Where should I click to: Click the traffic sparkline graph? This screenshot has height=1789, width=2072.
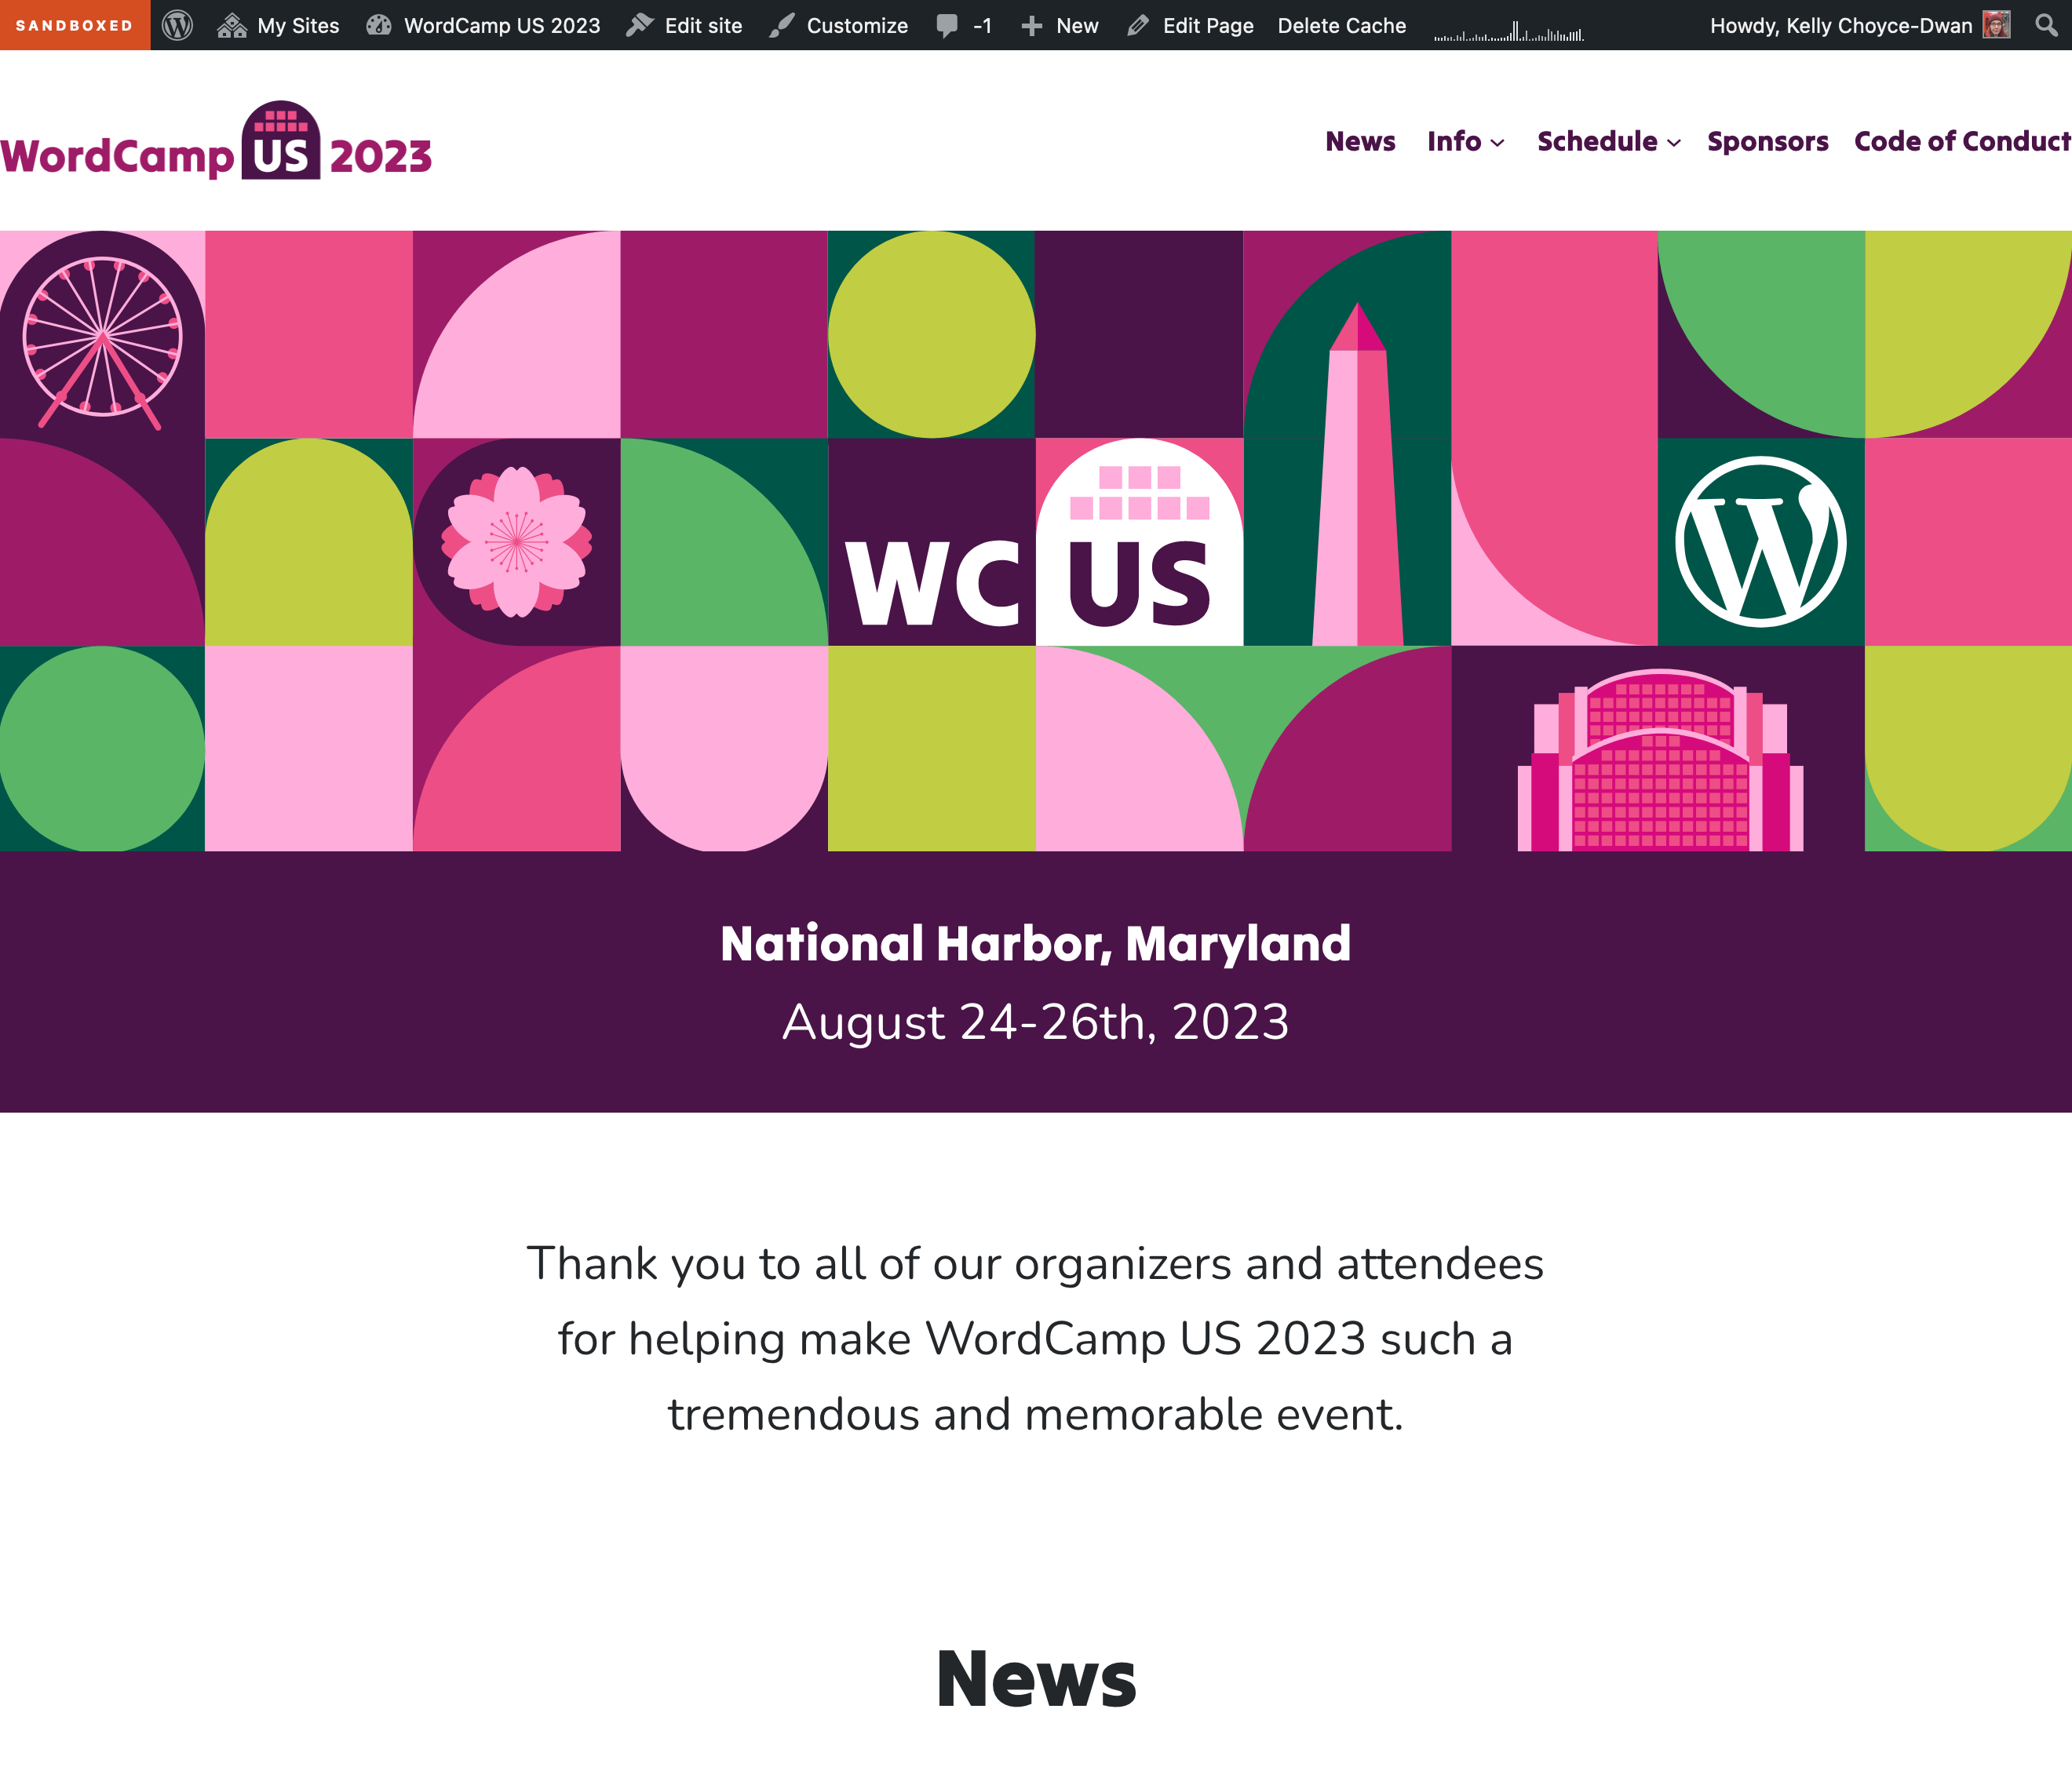click(1508, 25)
